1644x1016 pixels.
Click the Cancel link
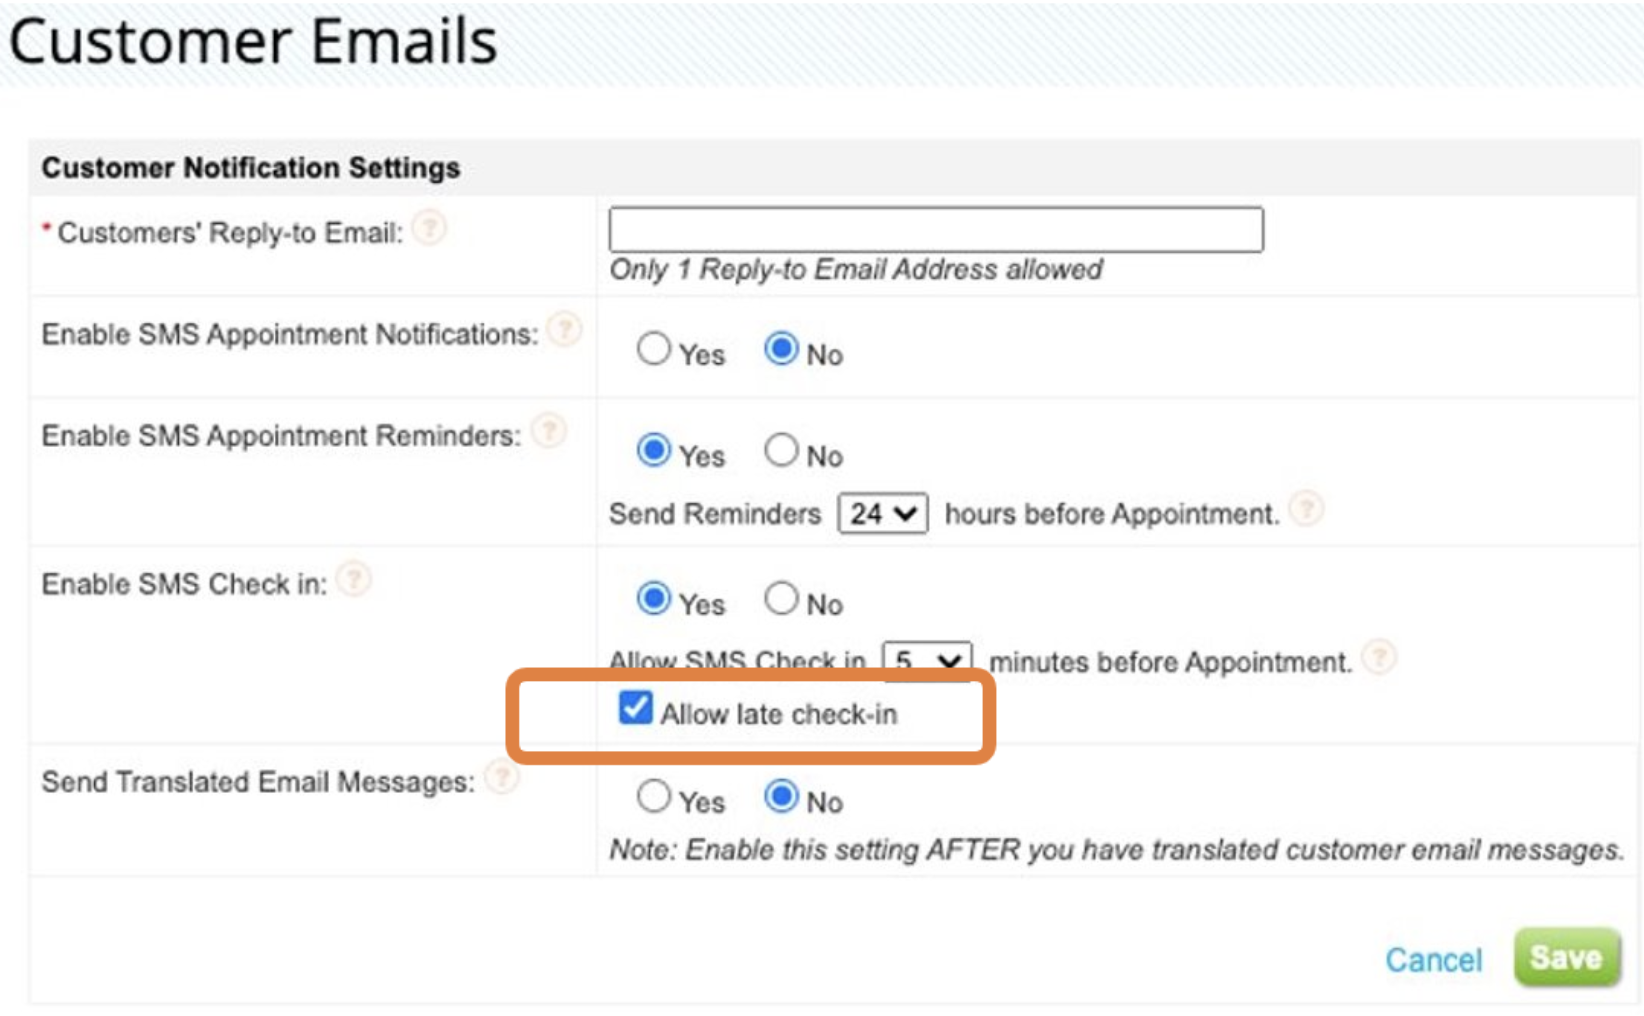[x=1433, y=960]
